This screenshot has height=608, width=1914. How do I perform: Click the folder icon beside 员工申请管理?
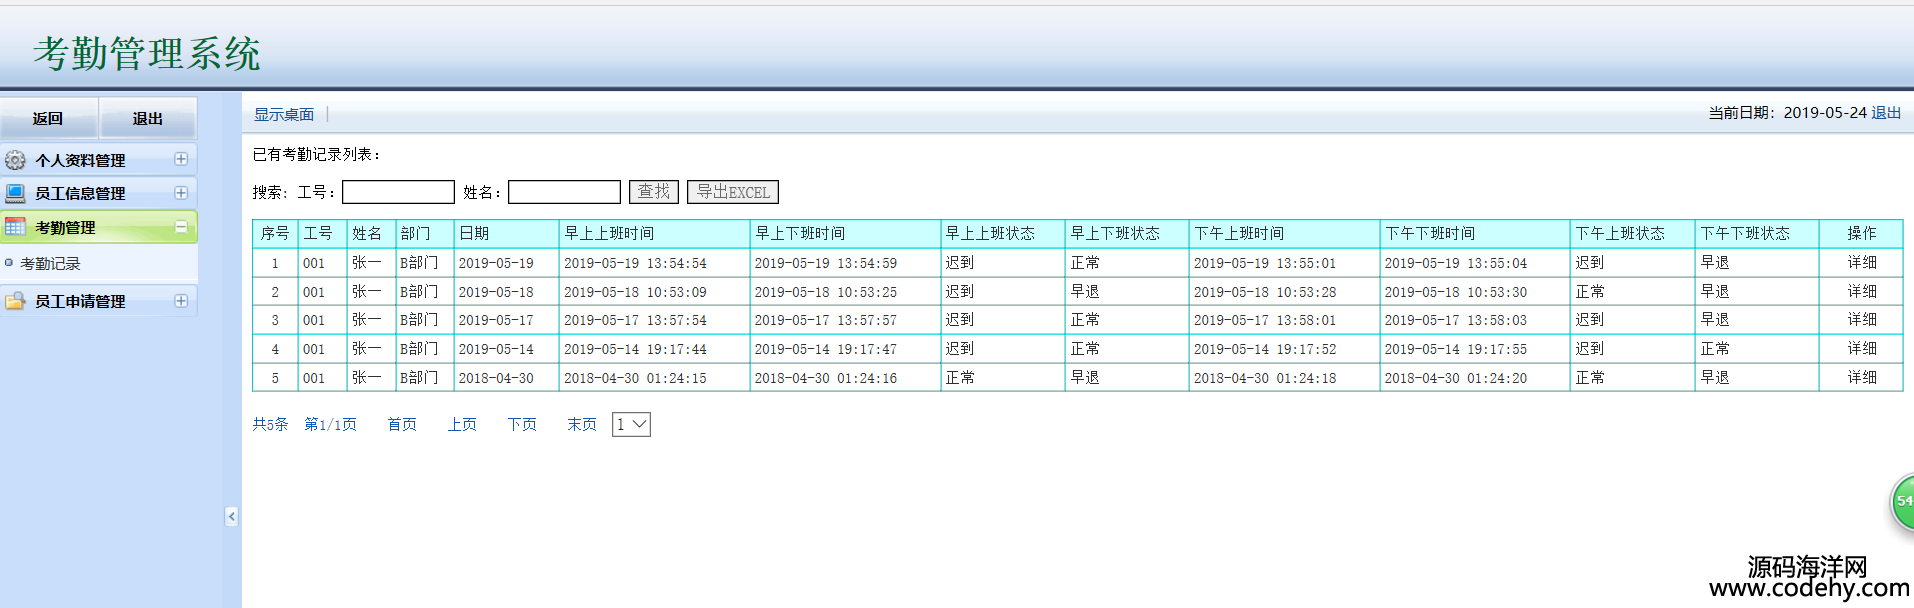pyautogui.click(x=15, y=301)
